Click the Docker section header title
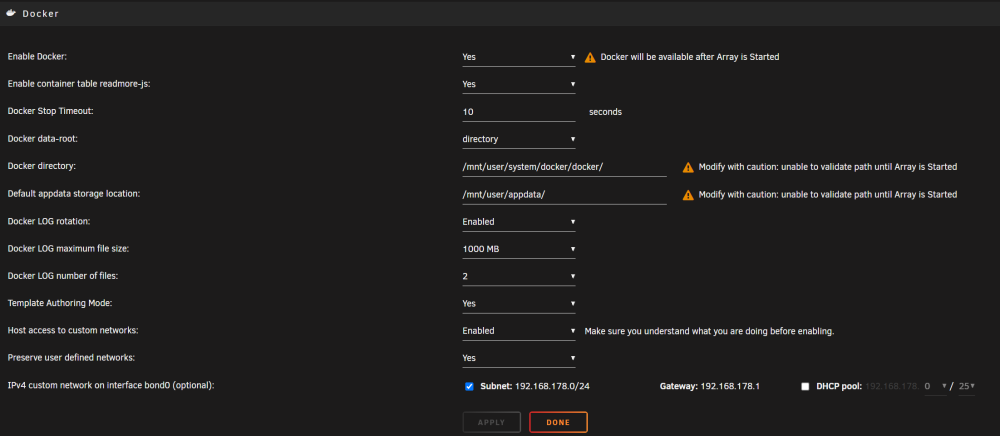This screenshot has height=436, width=1000. coord(41,13)
